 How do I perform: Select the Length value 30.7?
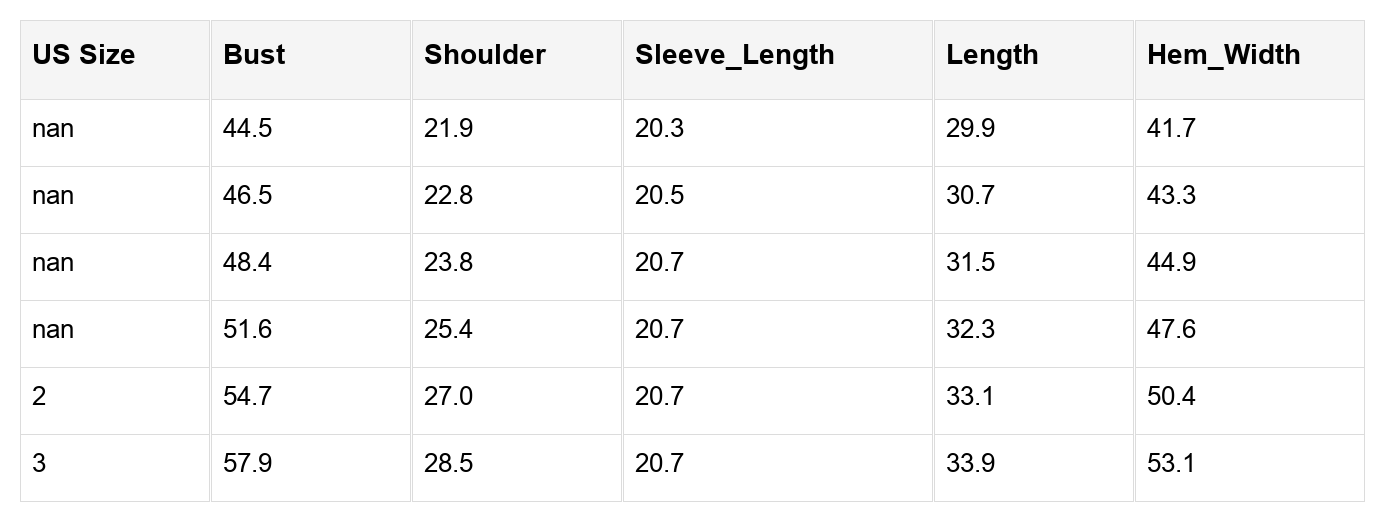pyautogui.click(x=970, y=196)
